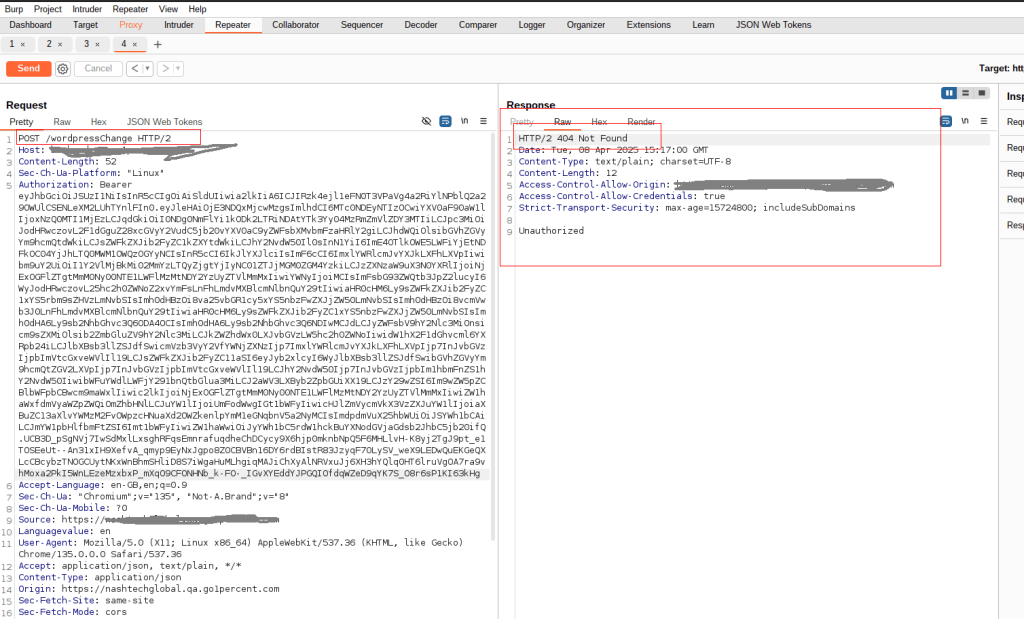Expand the forward history dropdown arrow
Image resolution: width=1024 pixels, height=619 pixels.
pyautogui.click(x=178, y=69)
